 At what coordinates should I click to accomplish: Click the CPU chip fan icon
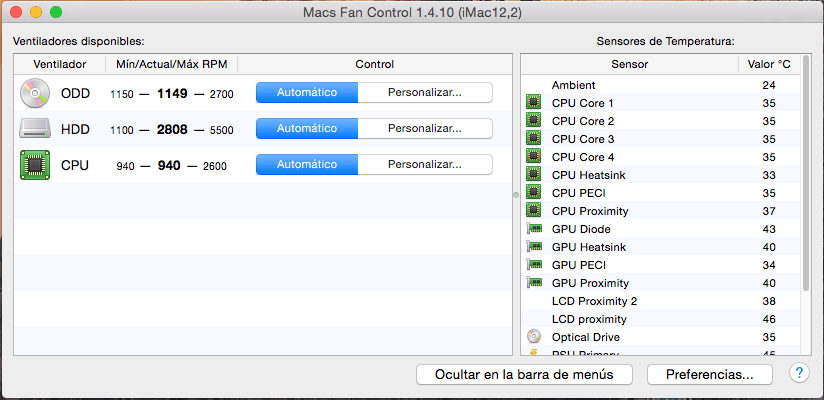35,165
